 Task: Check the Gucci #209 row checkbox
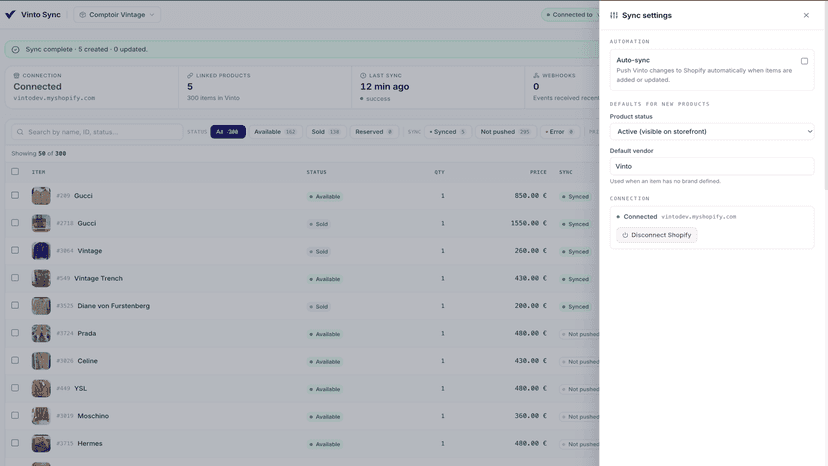15,195
